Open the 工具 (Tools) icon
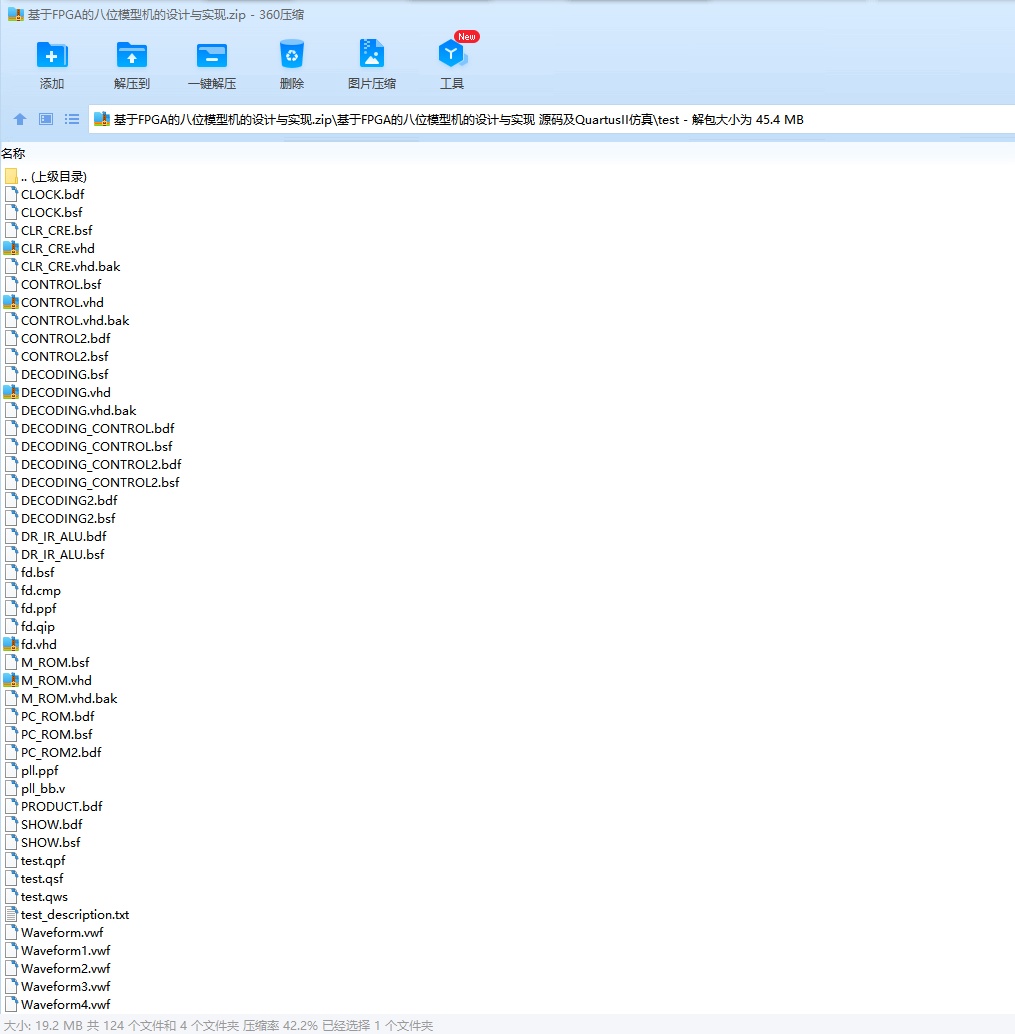The image size is (1015, 1034). [x=452, y=54]
